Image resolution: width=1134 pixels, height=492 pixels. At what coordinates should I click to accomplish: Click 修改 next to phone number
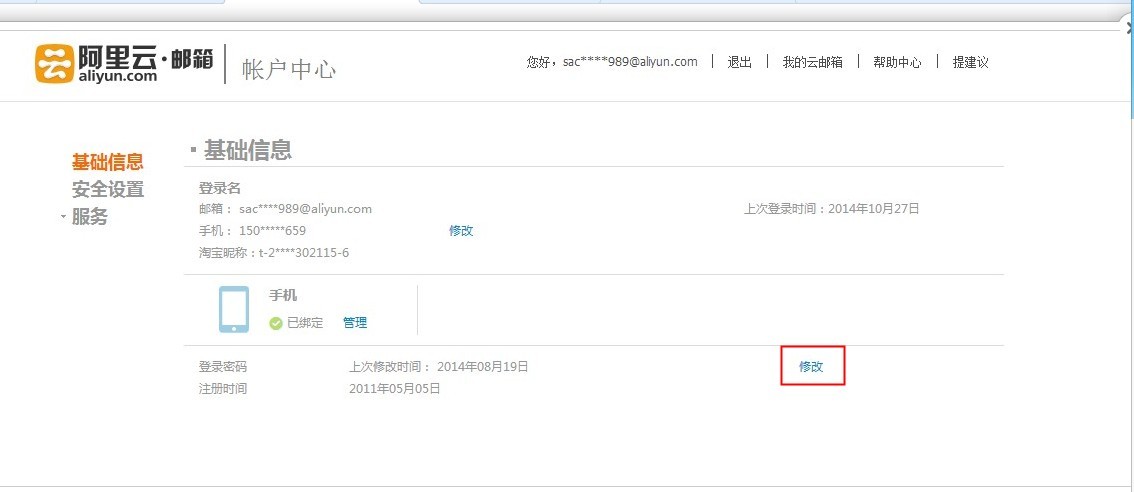point(461,231)
